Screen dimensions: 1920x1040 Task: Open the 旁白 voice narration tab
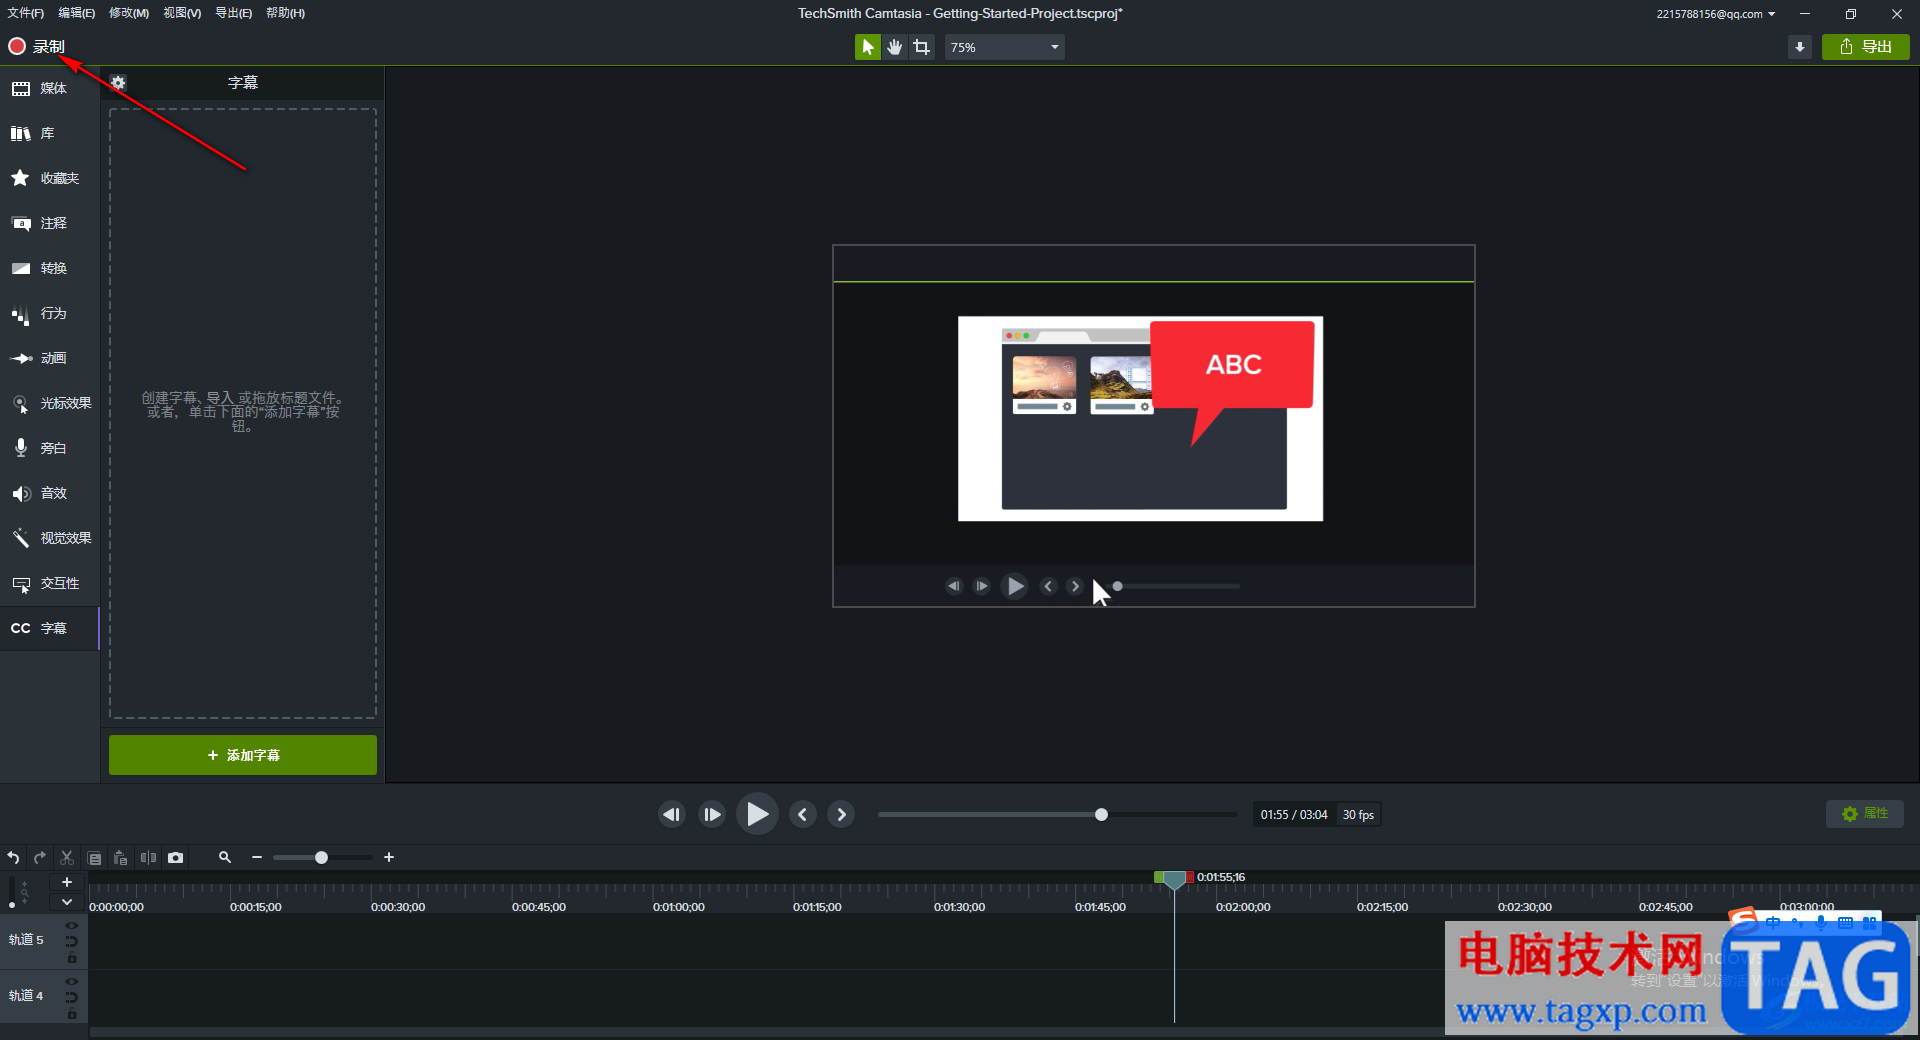[50, 449]
